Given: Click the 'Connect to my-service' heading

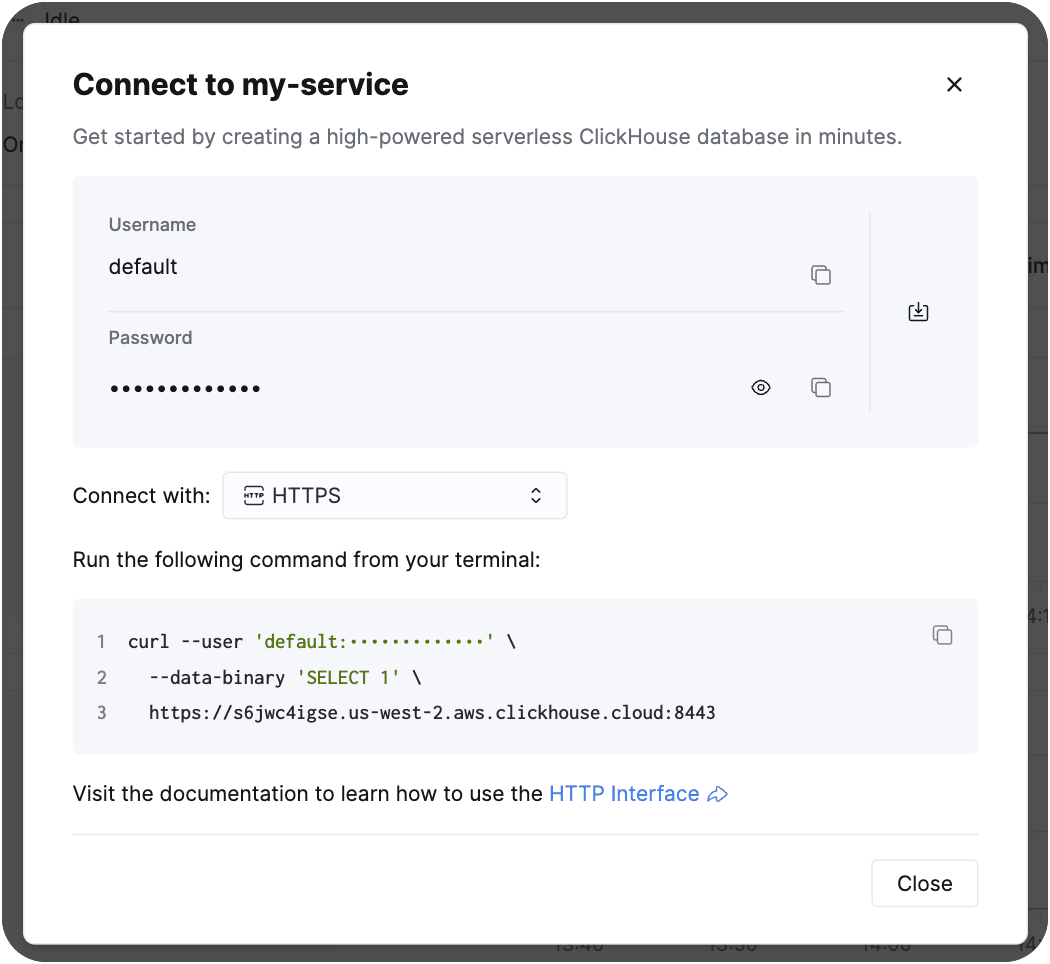Looking at the screenshot, I should [x=240, y=84].
